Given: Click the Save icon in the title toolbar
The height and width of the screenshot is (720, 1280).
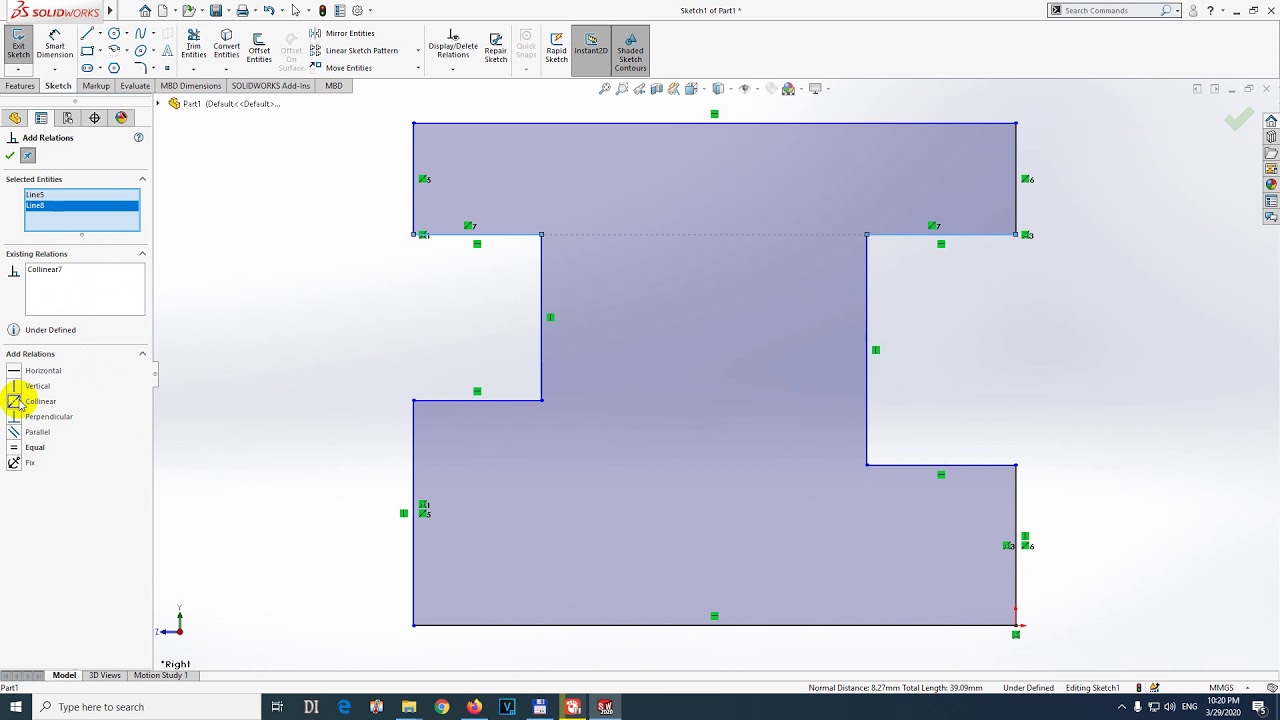Looking at the screenshot, I should [215, 10].
